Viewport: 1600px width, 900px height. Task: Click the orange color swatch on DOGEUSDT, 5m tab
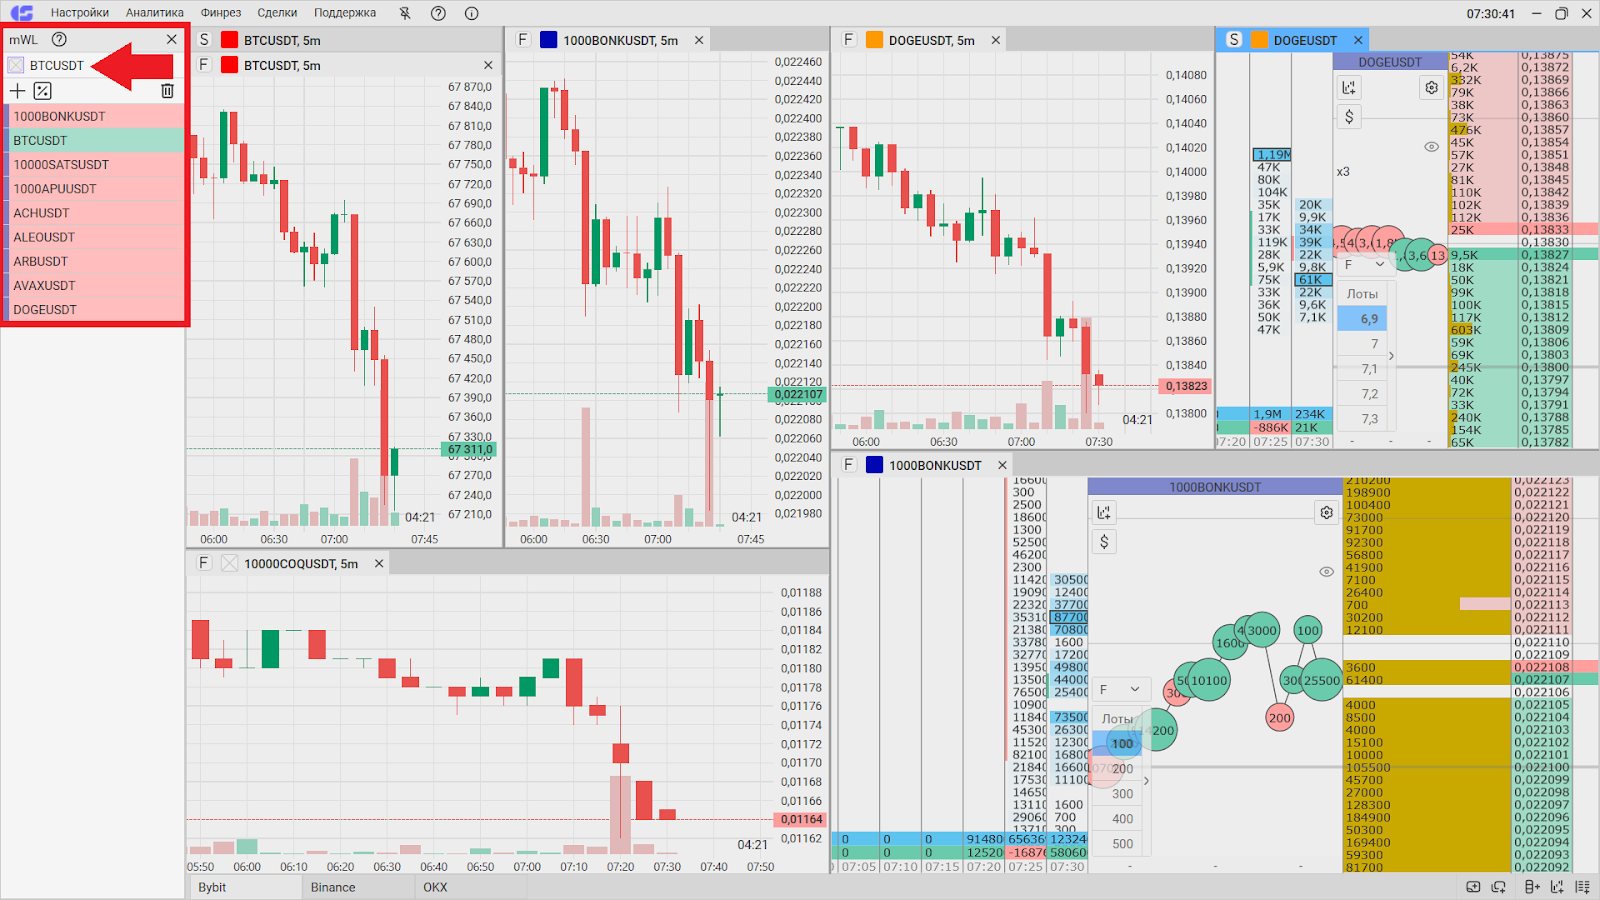pos(874,40)
